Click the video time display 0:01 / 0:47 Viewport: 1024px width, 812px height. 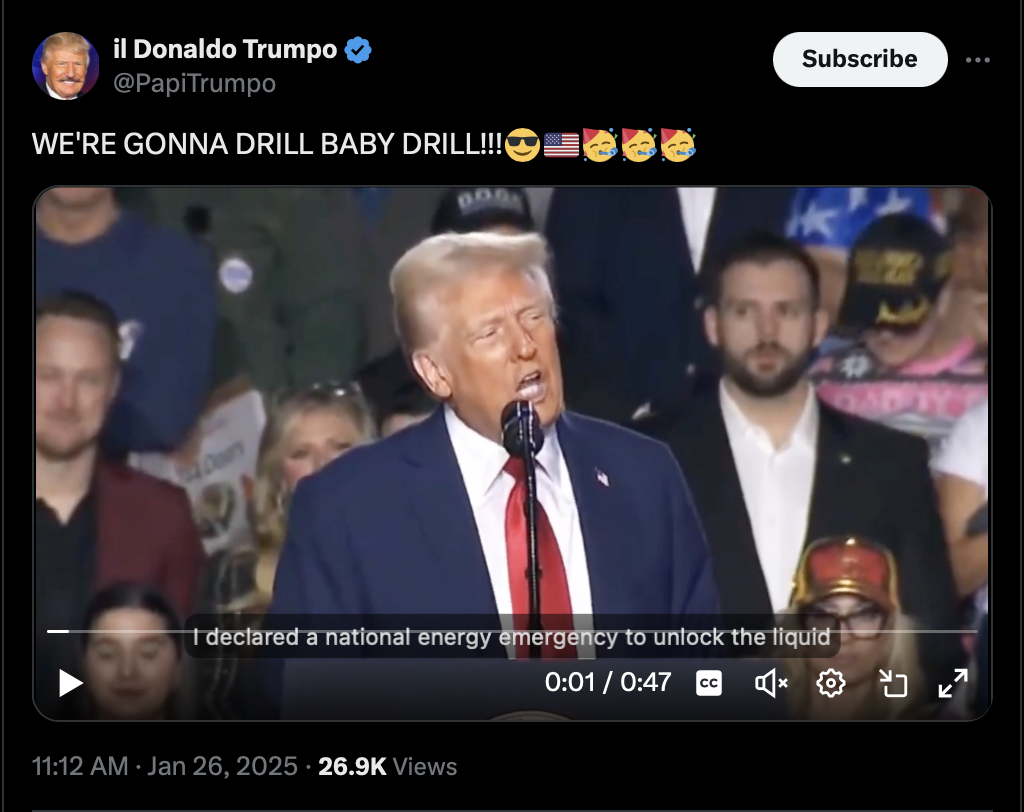click(x=608, y=683)
